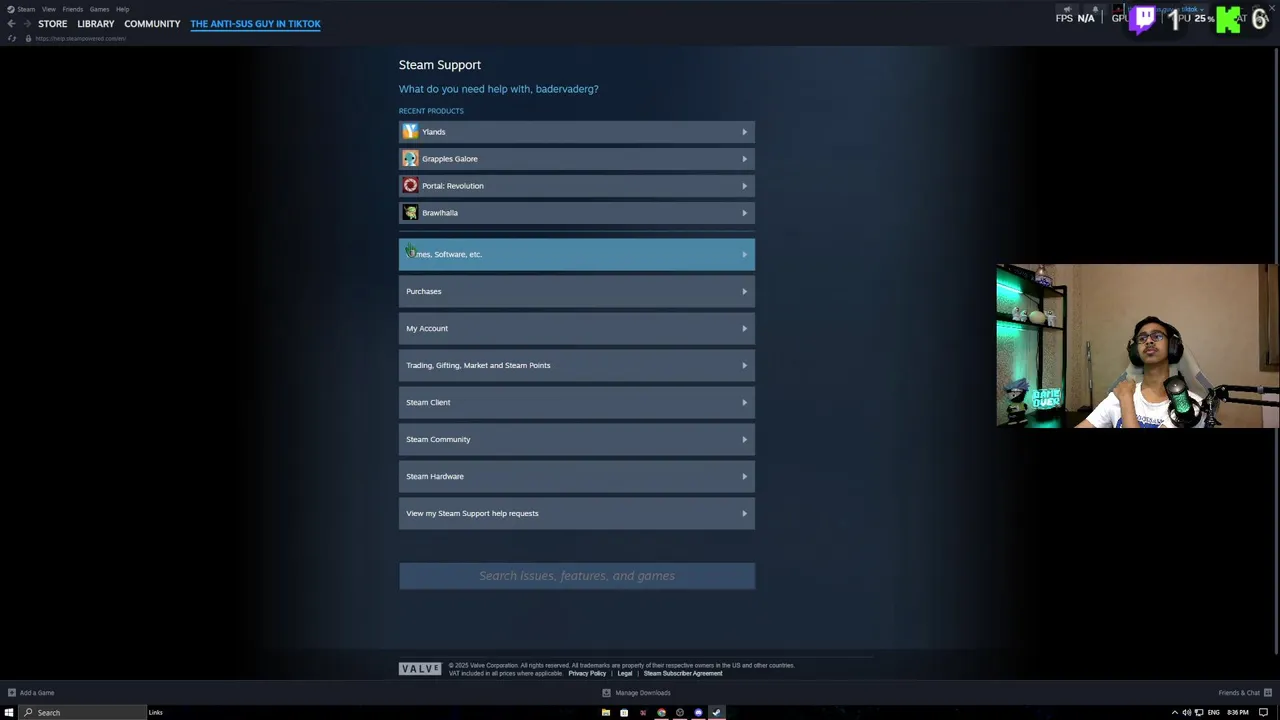The width and height of the screenshot is (1280, 720).
Task: Open Friends & Chat
Action: (x=1245, y=692)
